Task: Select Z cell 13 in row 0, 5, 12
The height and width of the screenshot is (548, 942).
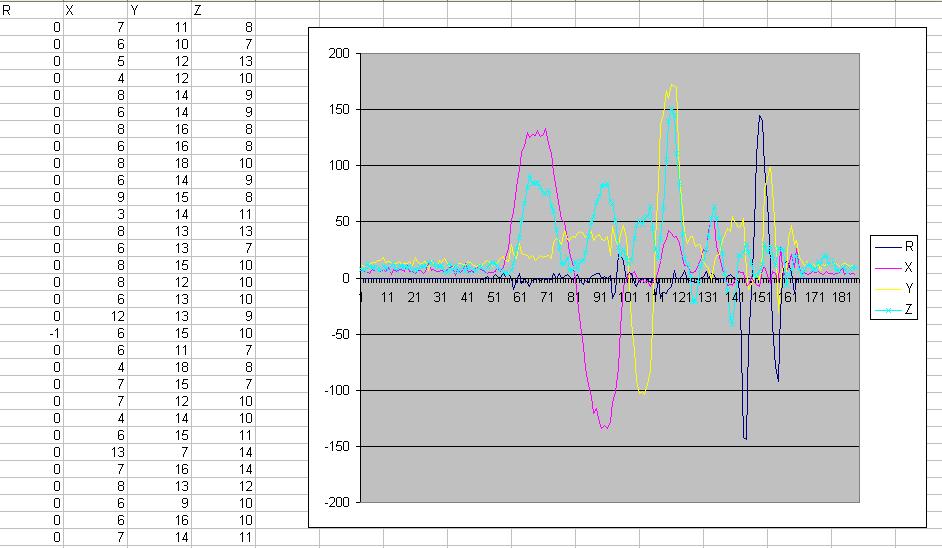Action: click(223, 61)
